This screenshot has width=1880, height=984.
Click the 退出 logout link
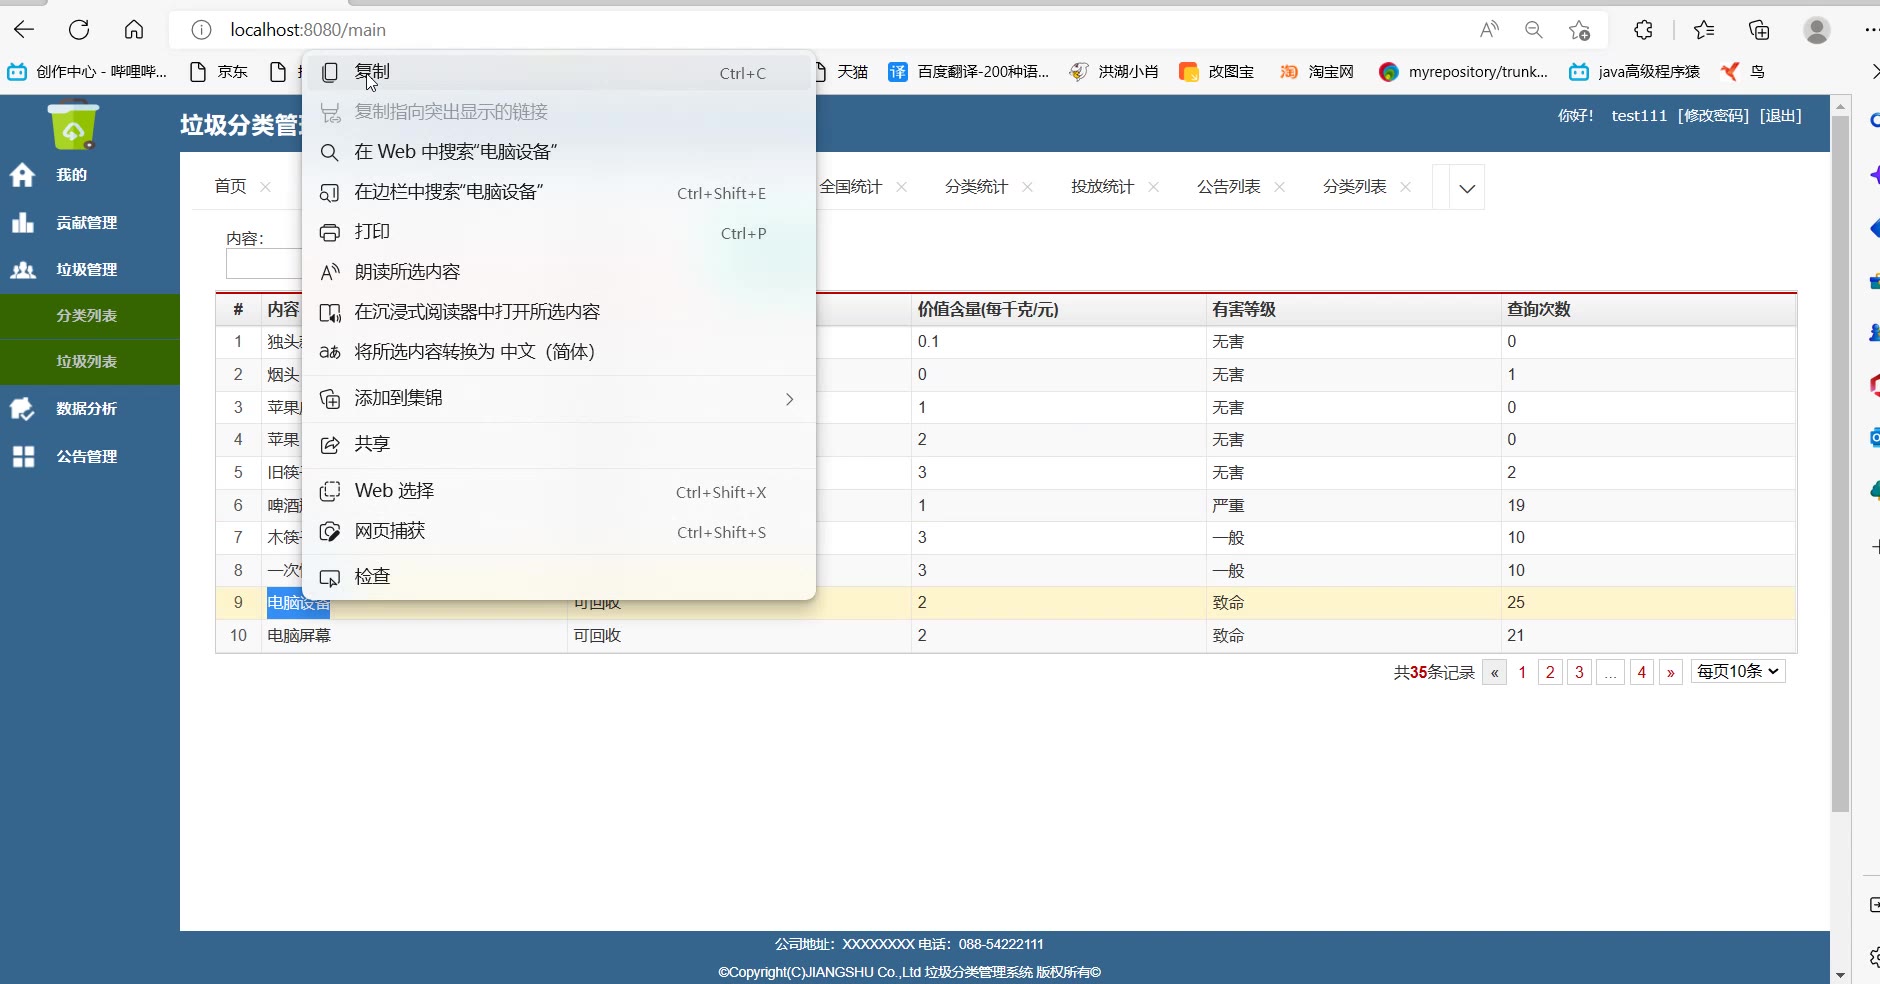(1780, 116)
